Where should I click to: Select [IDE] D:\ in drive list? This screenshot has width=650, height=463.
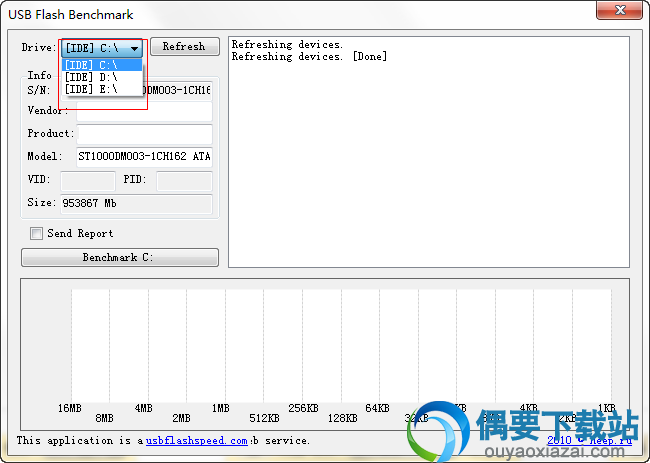pos(102,77)
